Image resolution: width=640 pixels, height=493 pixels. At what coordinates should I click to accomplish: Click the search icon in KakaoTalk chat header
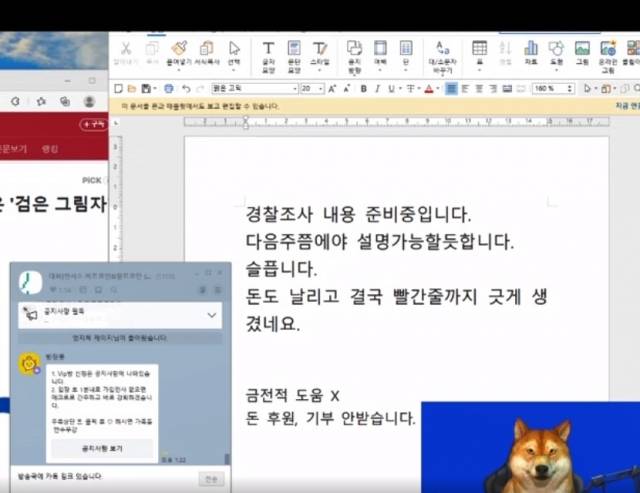tap(114, 290)
